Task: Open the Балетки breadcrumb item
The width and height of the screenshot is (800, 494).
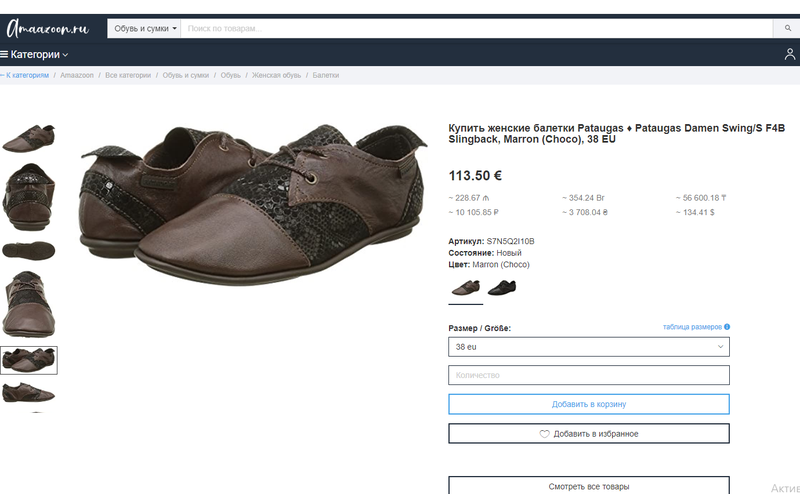Action: [325, 75]
